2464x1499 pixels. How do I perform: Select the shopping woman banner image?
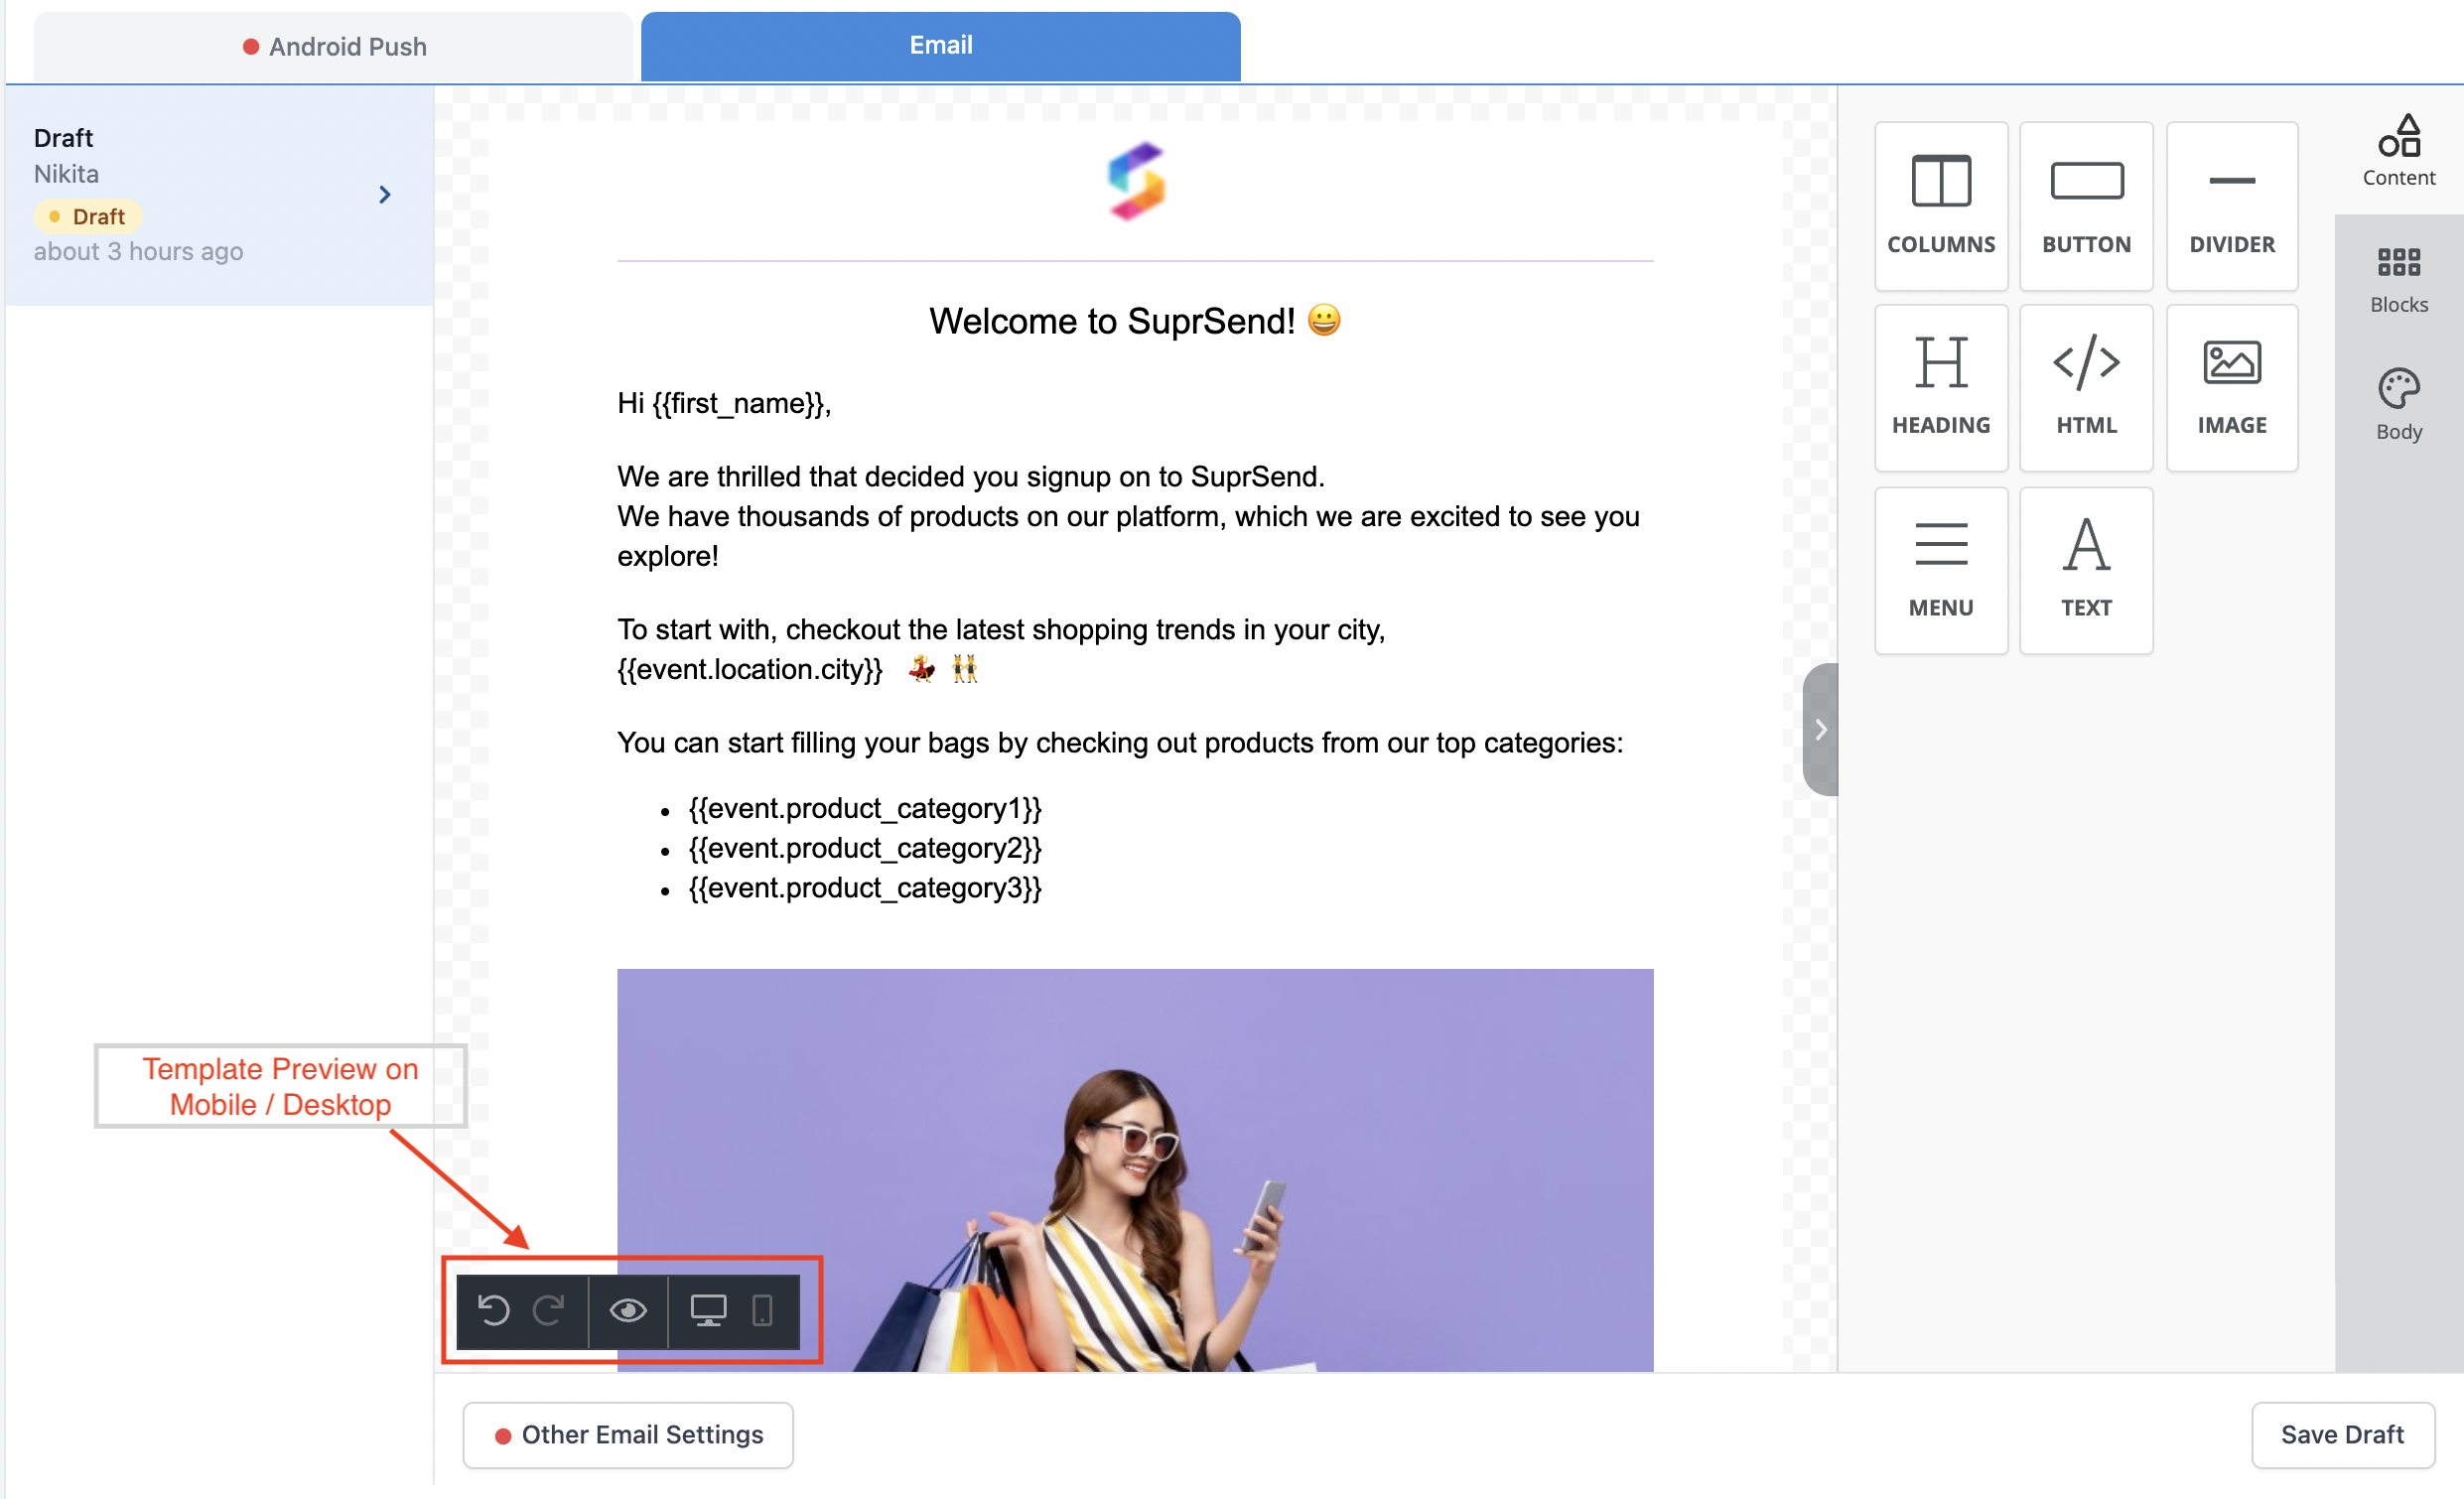coord(1135,1170)
